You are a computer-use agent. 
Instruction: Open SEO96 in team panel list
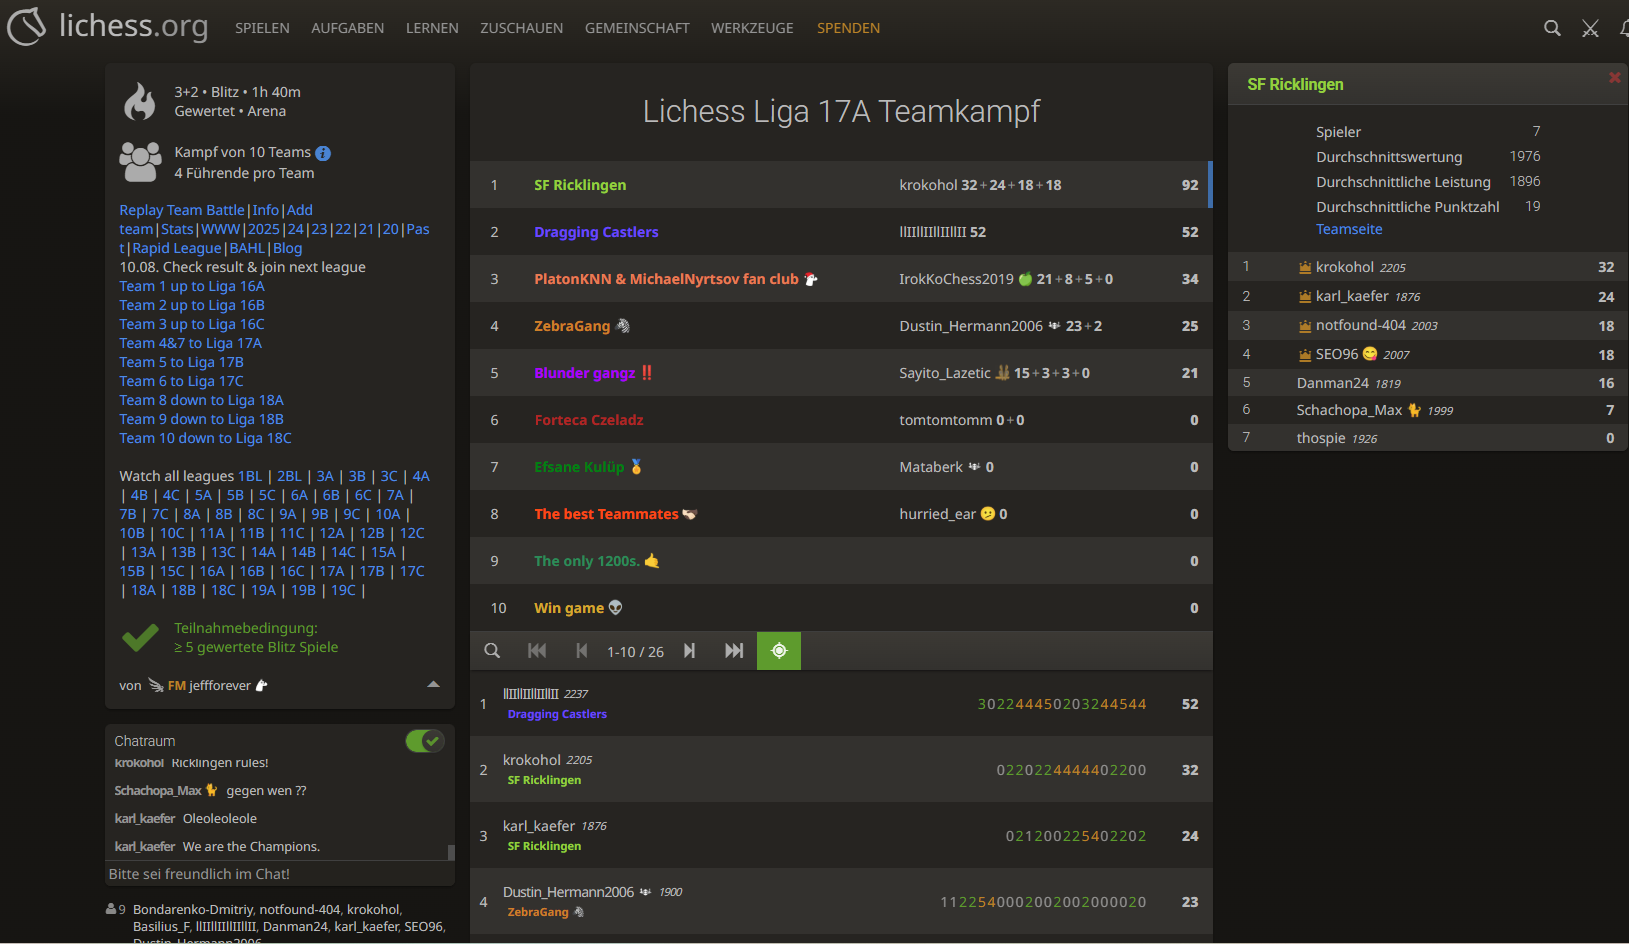[1428, 354]
